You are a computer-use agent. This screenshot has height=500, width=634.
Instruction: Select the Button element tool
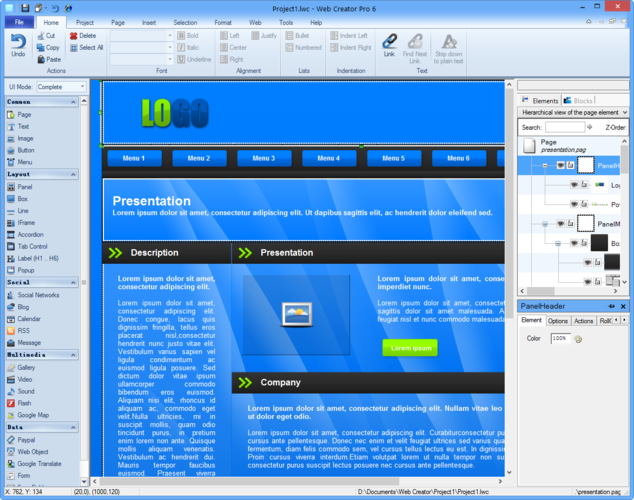[x=21, y=150]
